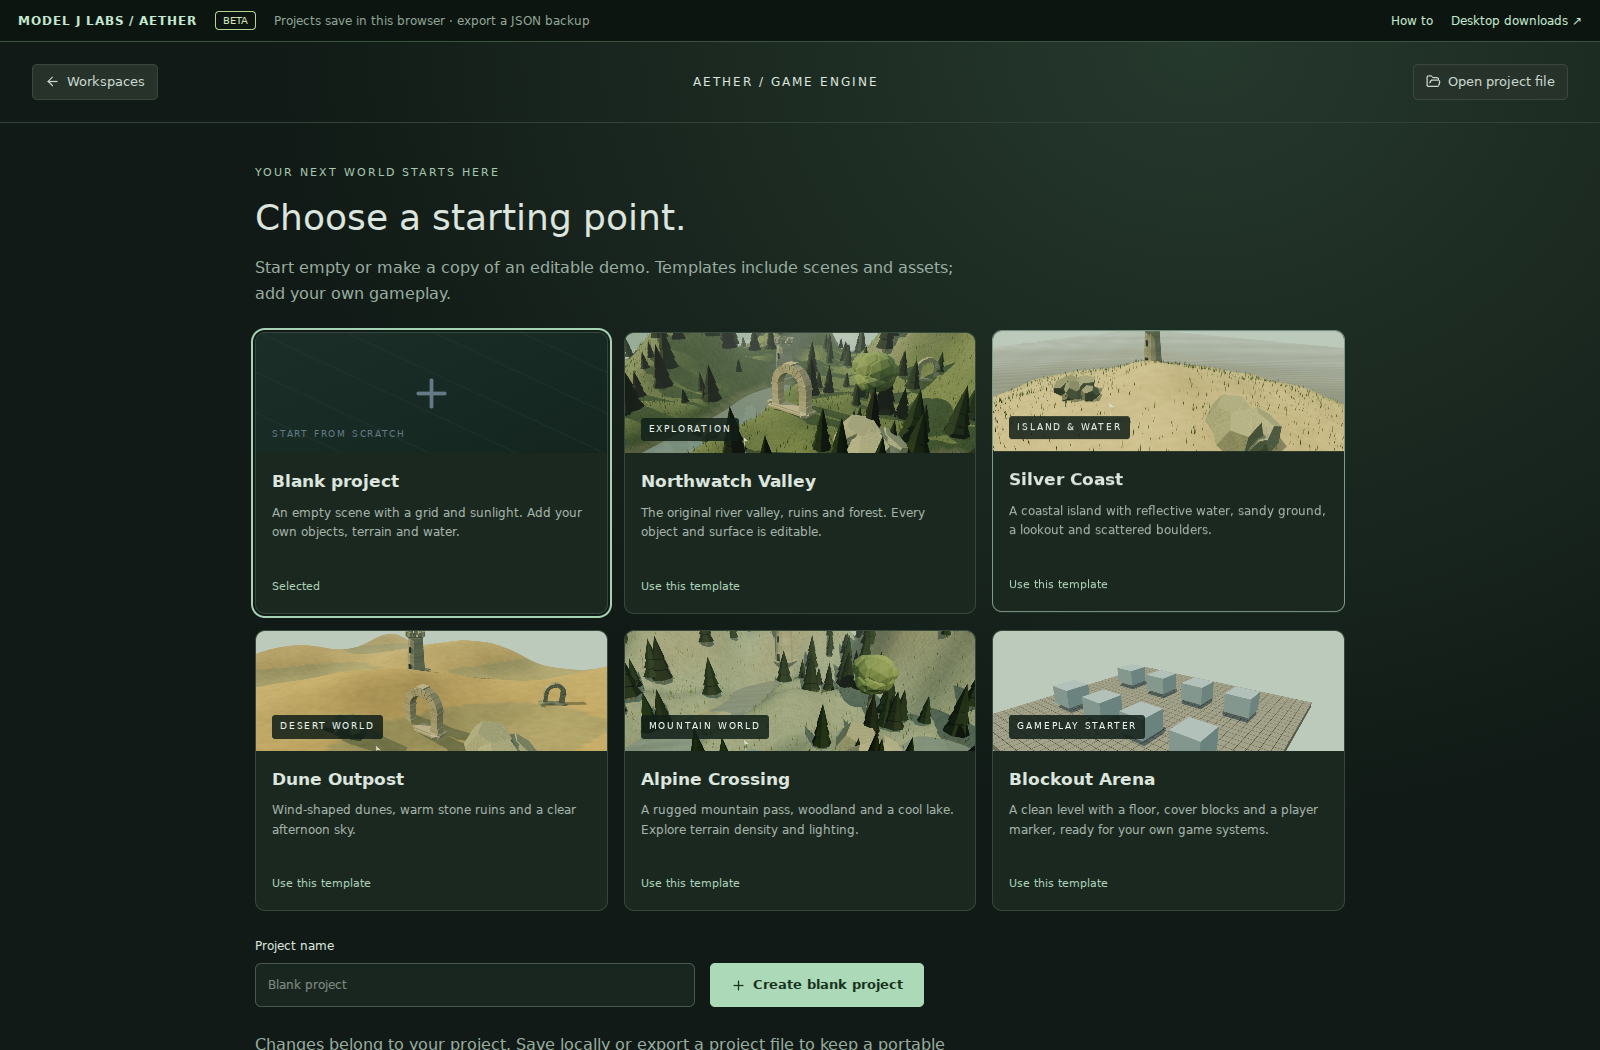Select the Silver Coast island thumbnail
The image size is (1600, 1050).
coord(1168,391)
